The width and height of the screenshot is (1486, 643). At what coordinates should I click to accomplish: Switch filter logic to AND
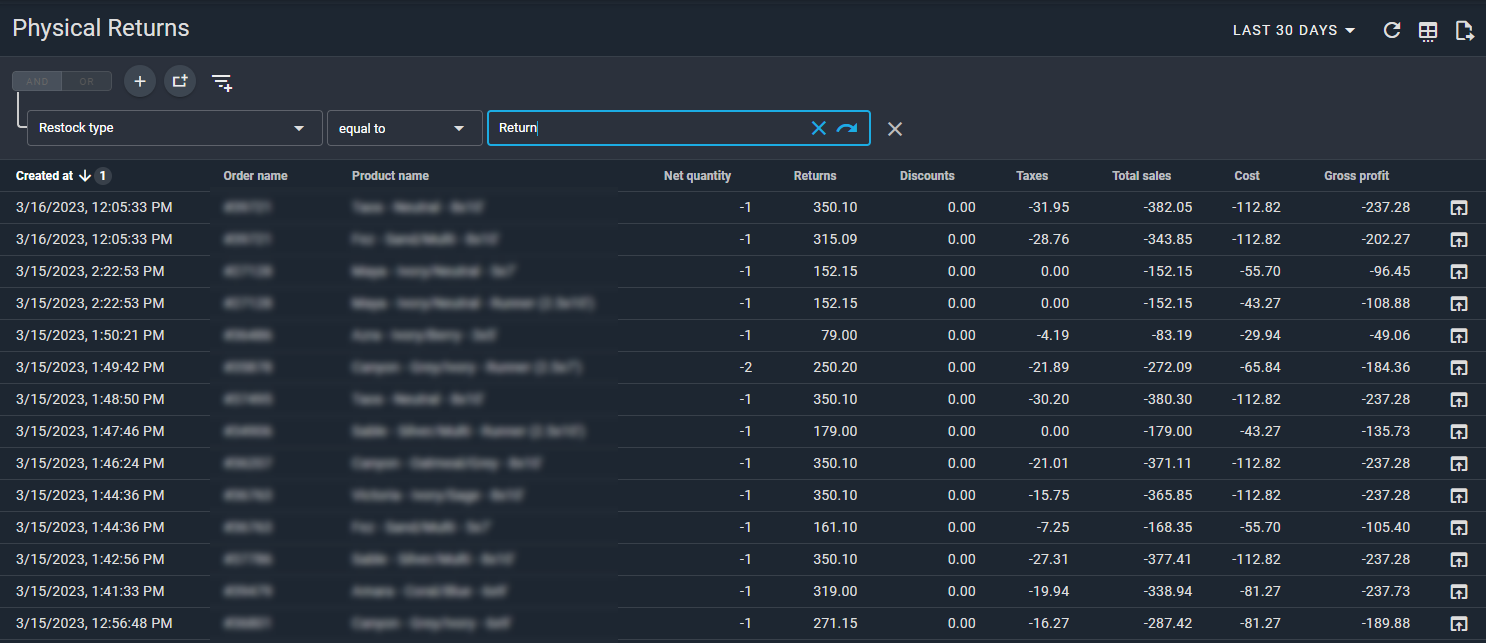pos(37,82)
